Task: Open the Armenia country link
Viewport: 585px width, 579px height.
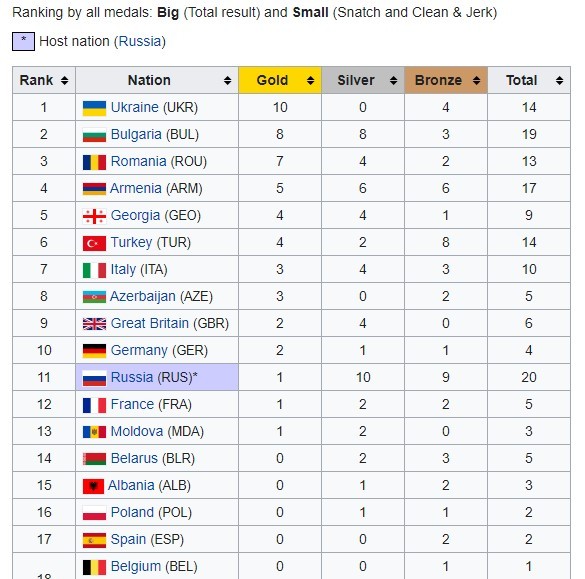Action: 135,188
